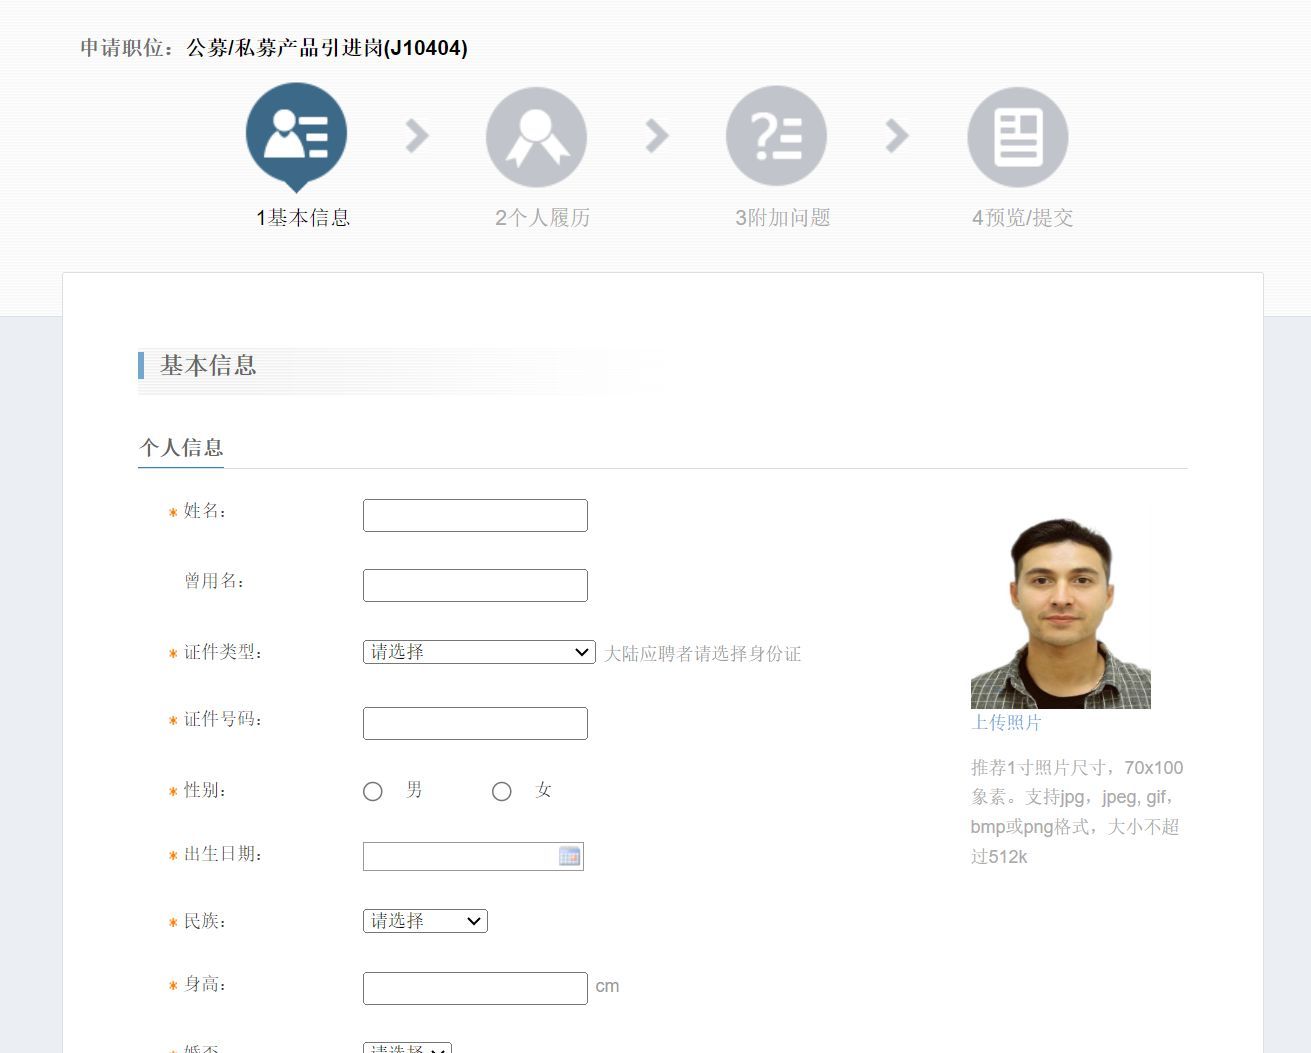Click the 姓名 input field
The image size is (1311, 1053).
475,515
